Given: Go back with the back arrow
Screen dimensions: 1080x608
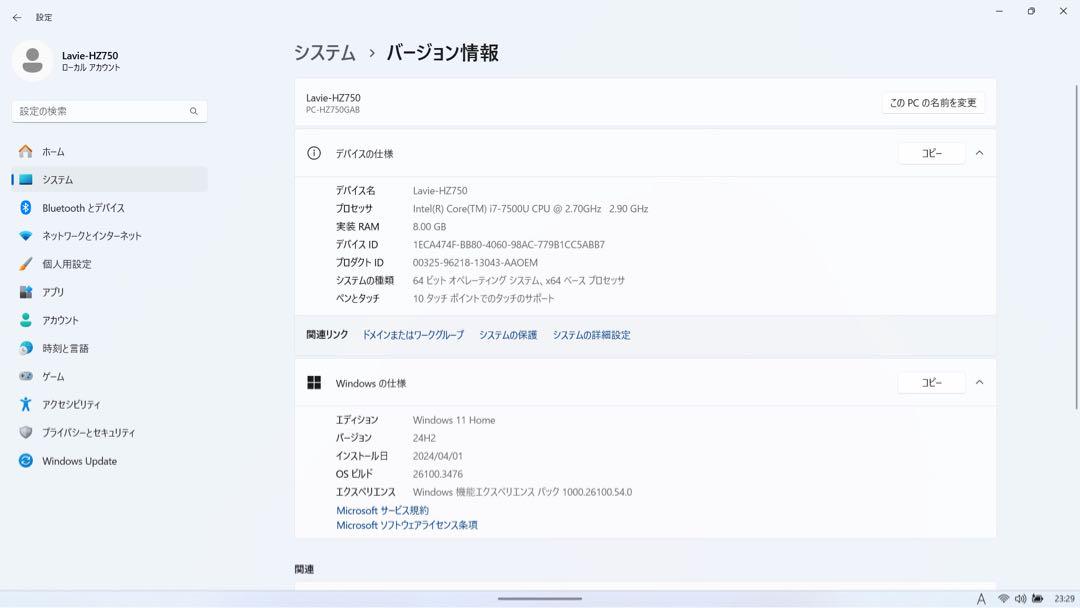Looking at the screenshot, I should 17,17.
